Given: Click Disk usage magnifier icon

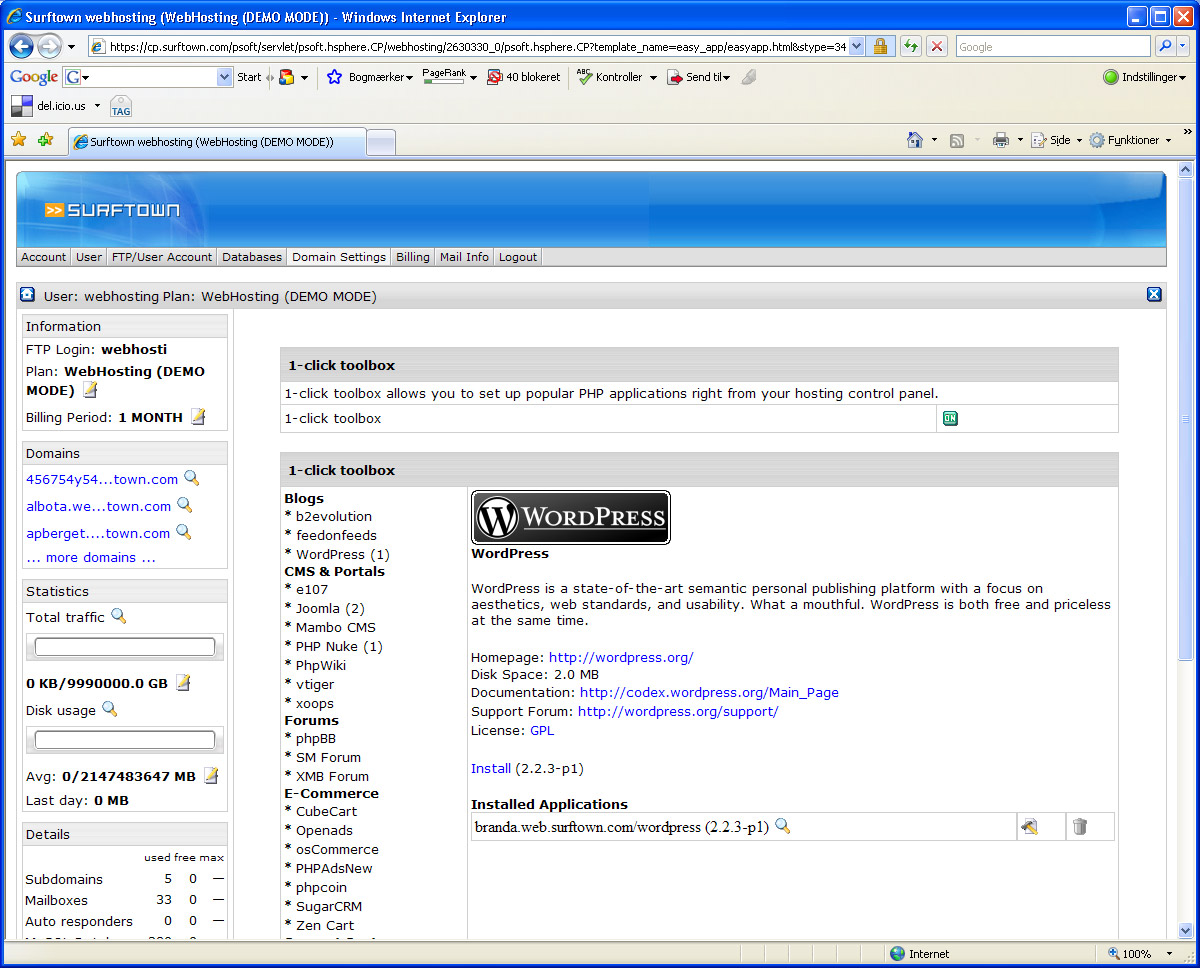Looking at the screenshot, I should [110, 709].
